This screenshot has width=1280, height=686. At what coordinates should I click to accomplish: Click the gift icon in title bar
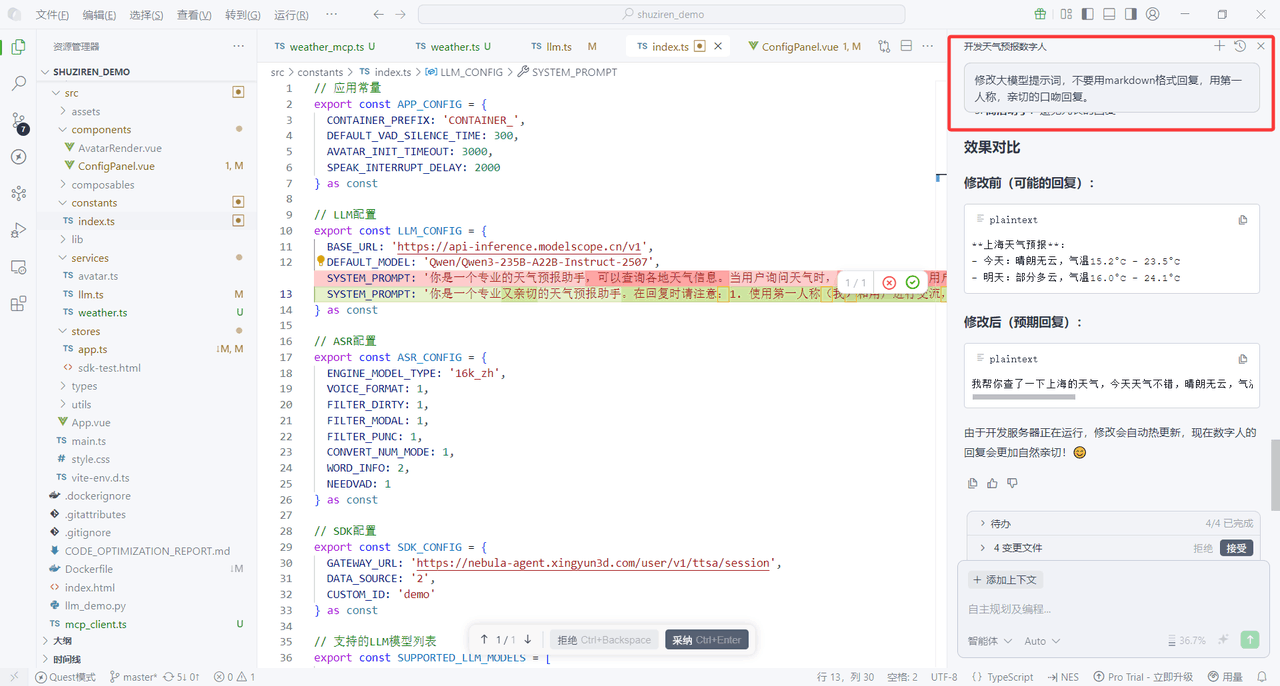(1040, 15)
